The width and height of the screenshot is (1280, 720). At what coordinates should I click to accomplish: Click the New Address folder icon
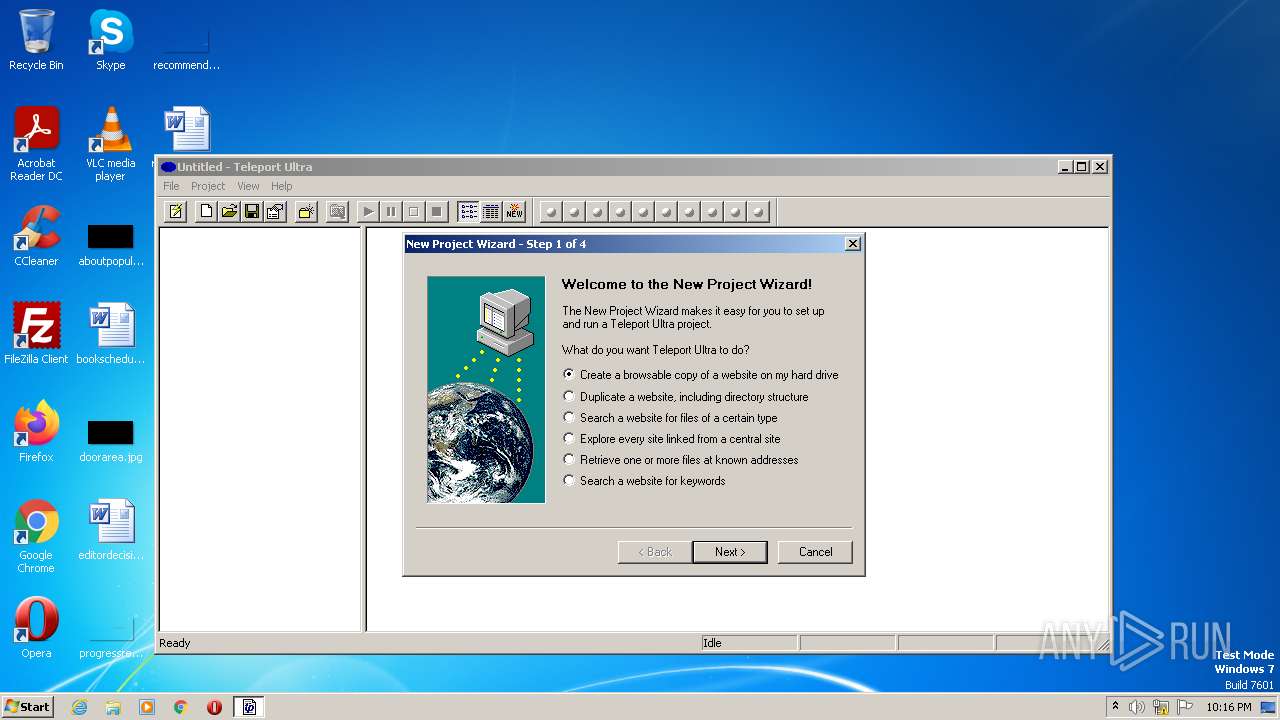tap(306, 212)
